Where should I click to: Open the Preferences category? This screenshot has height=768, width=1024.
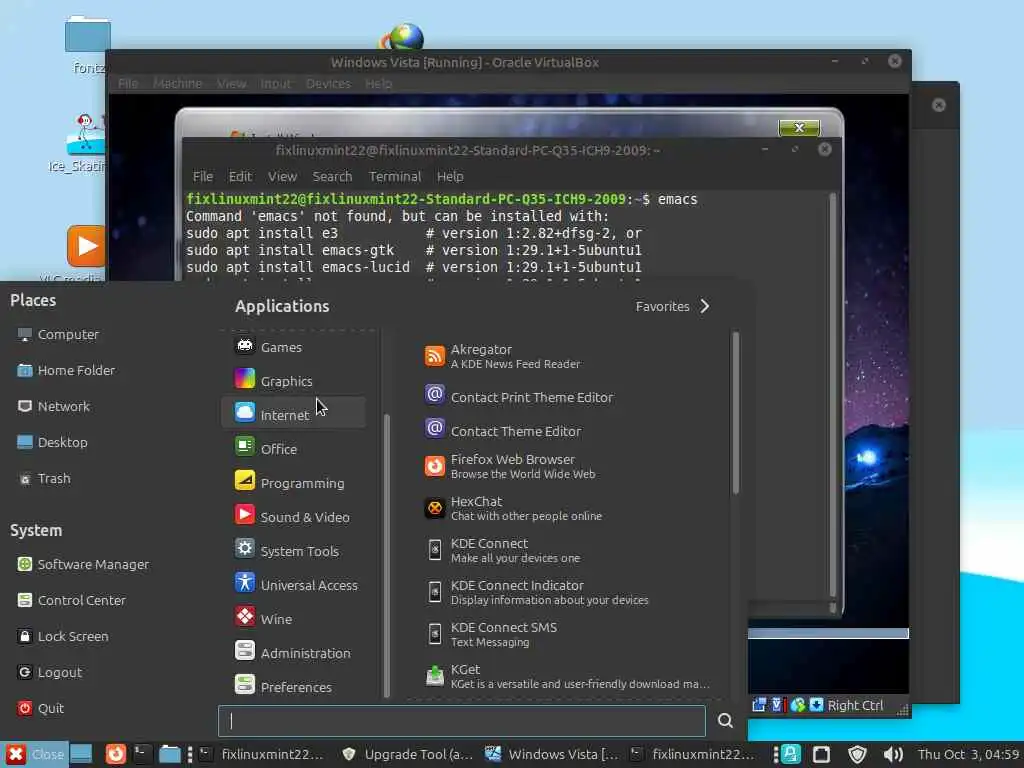293,686
